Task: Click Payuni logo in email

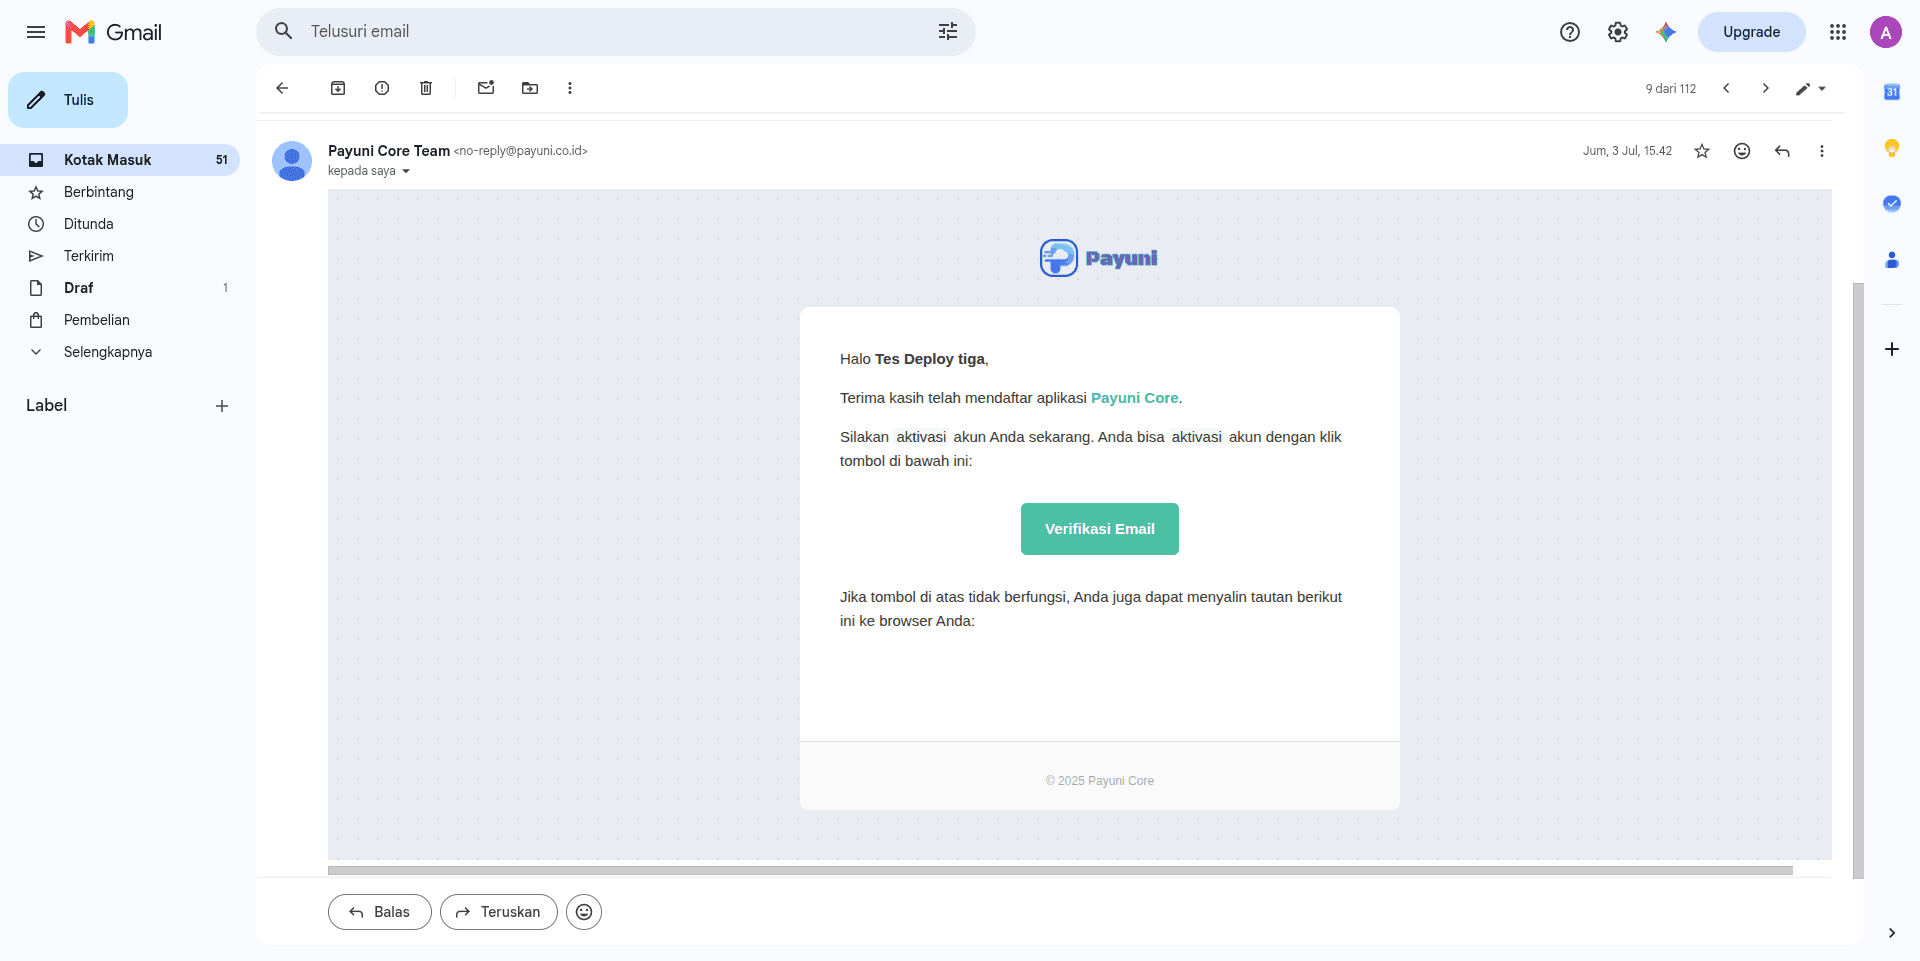Action: (x=1099, y=258)
